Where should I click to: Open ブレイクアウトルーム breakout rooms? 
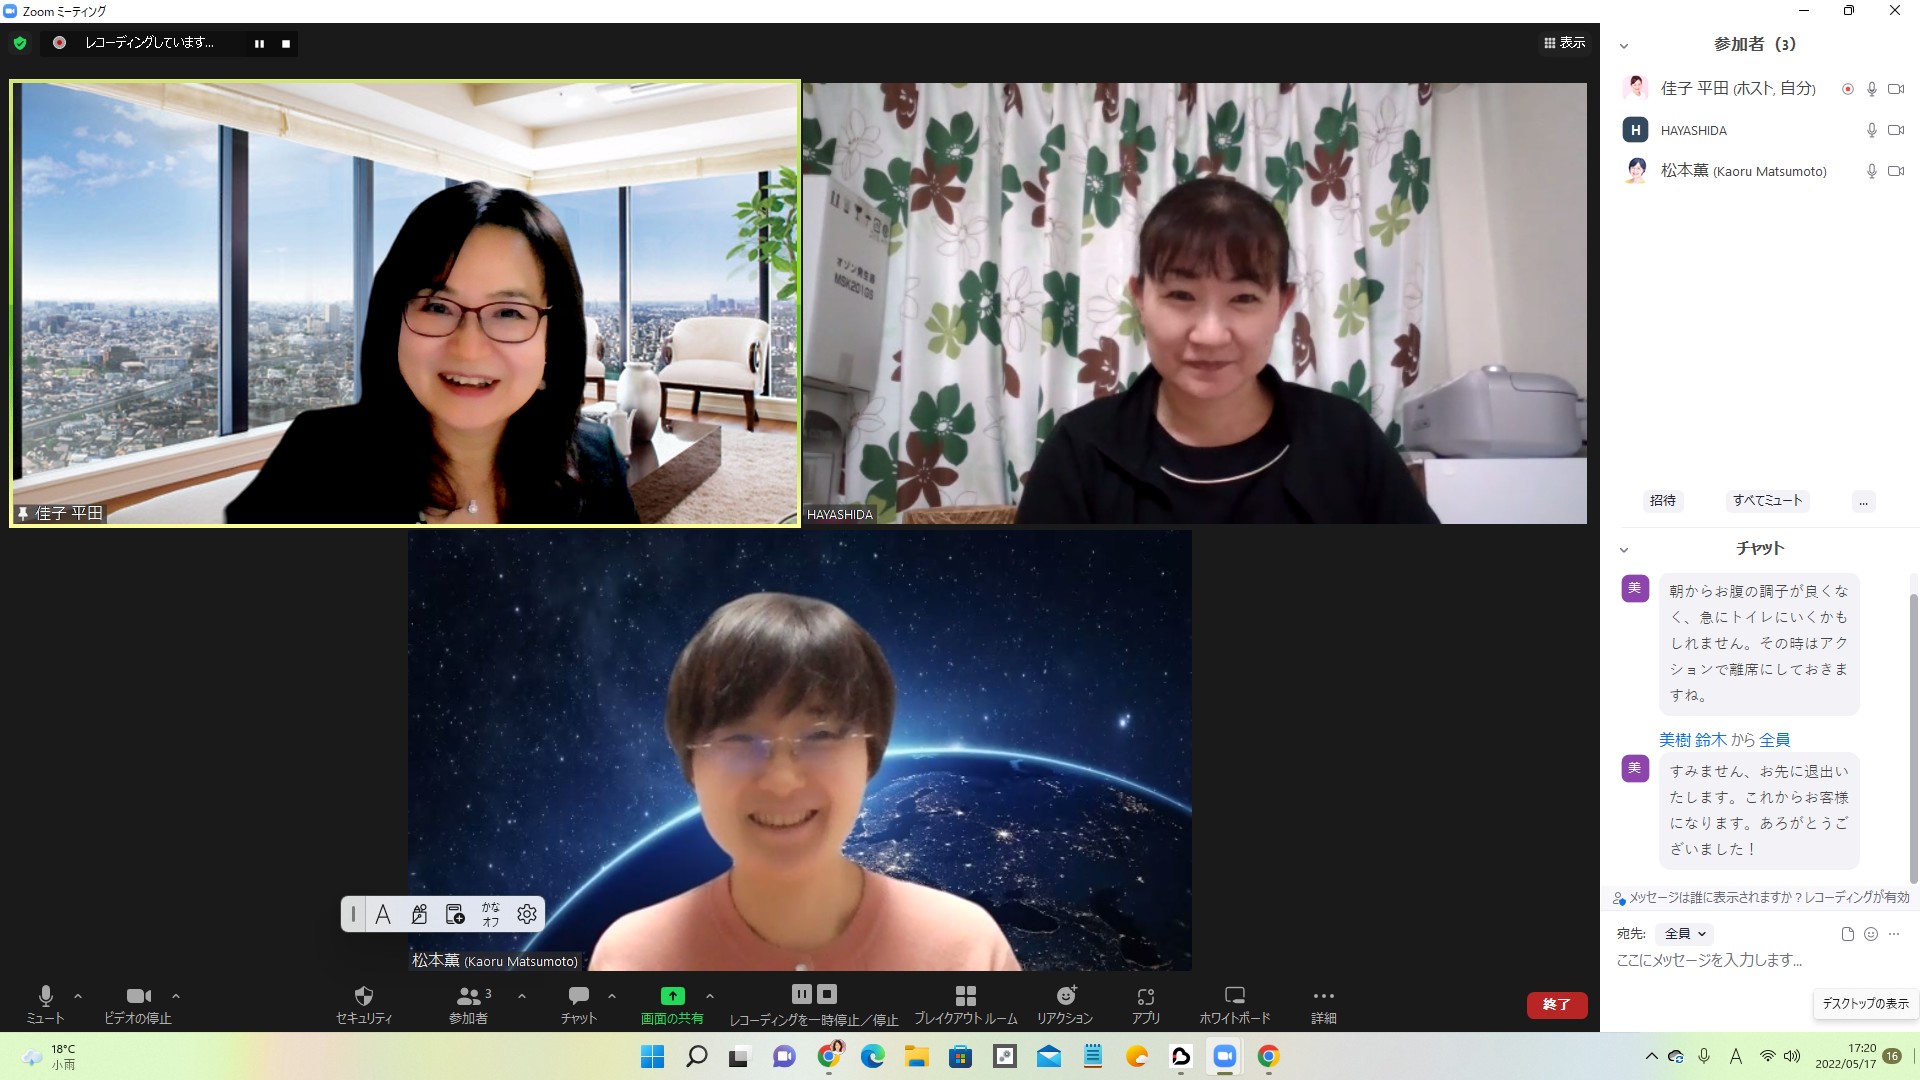tap(966, 1004)
